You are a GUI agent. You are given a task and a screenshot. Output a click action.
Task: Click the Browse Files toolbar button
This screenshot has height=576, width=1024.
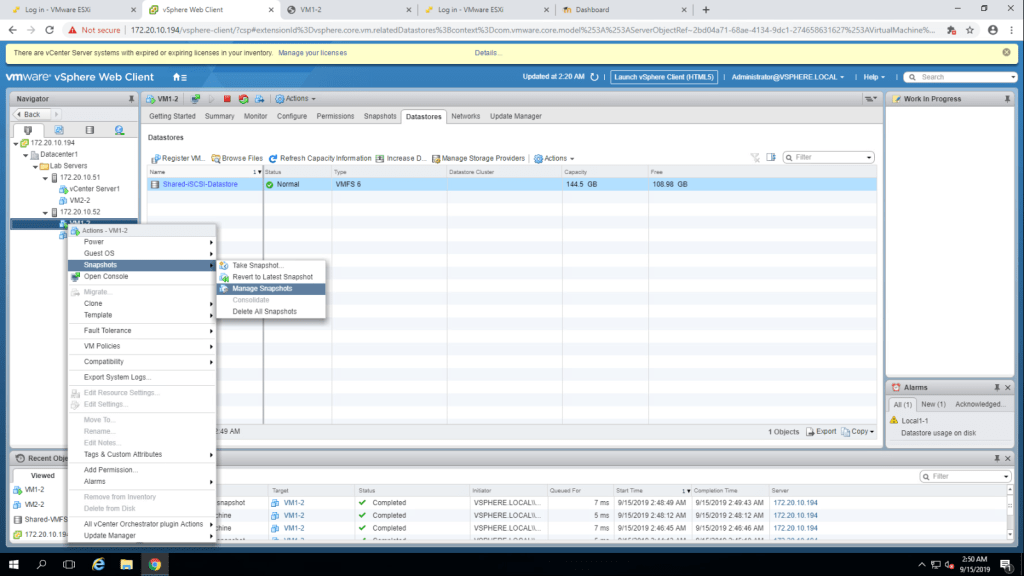[237, 158]
